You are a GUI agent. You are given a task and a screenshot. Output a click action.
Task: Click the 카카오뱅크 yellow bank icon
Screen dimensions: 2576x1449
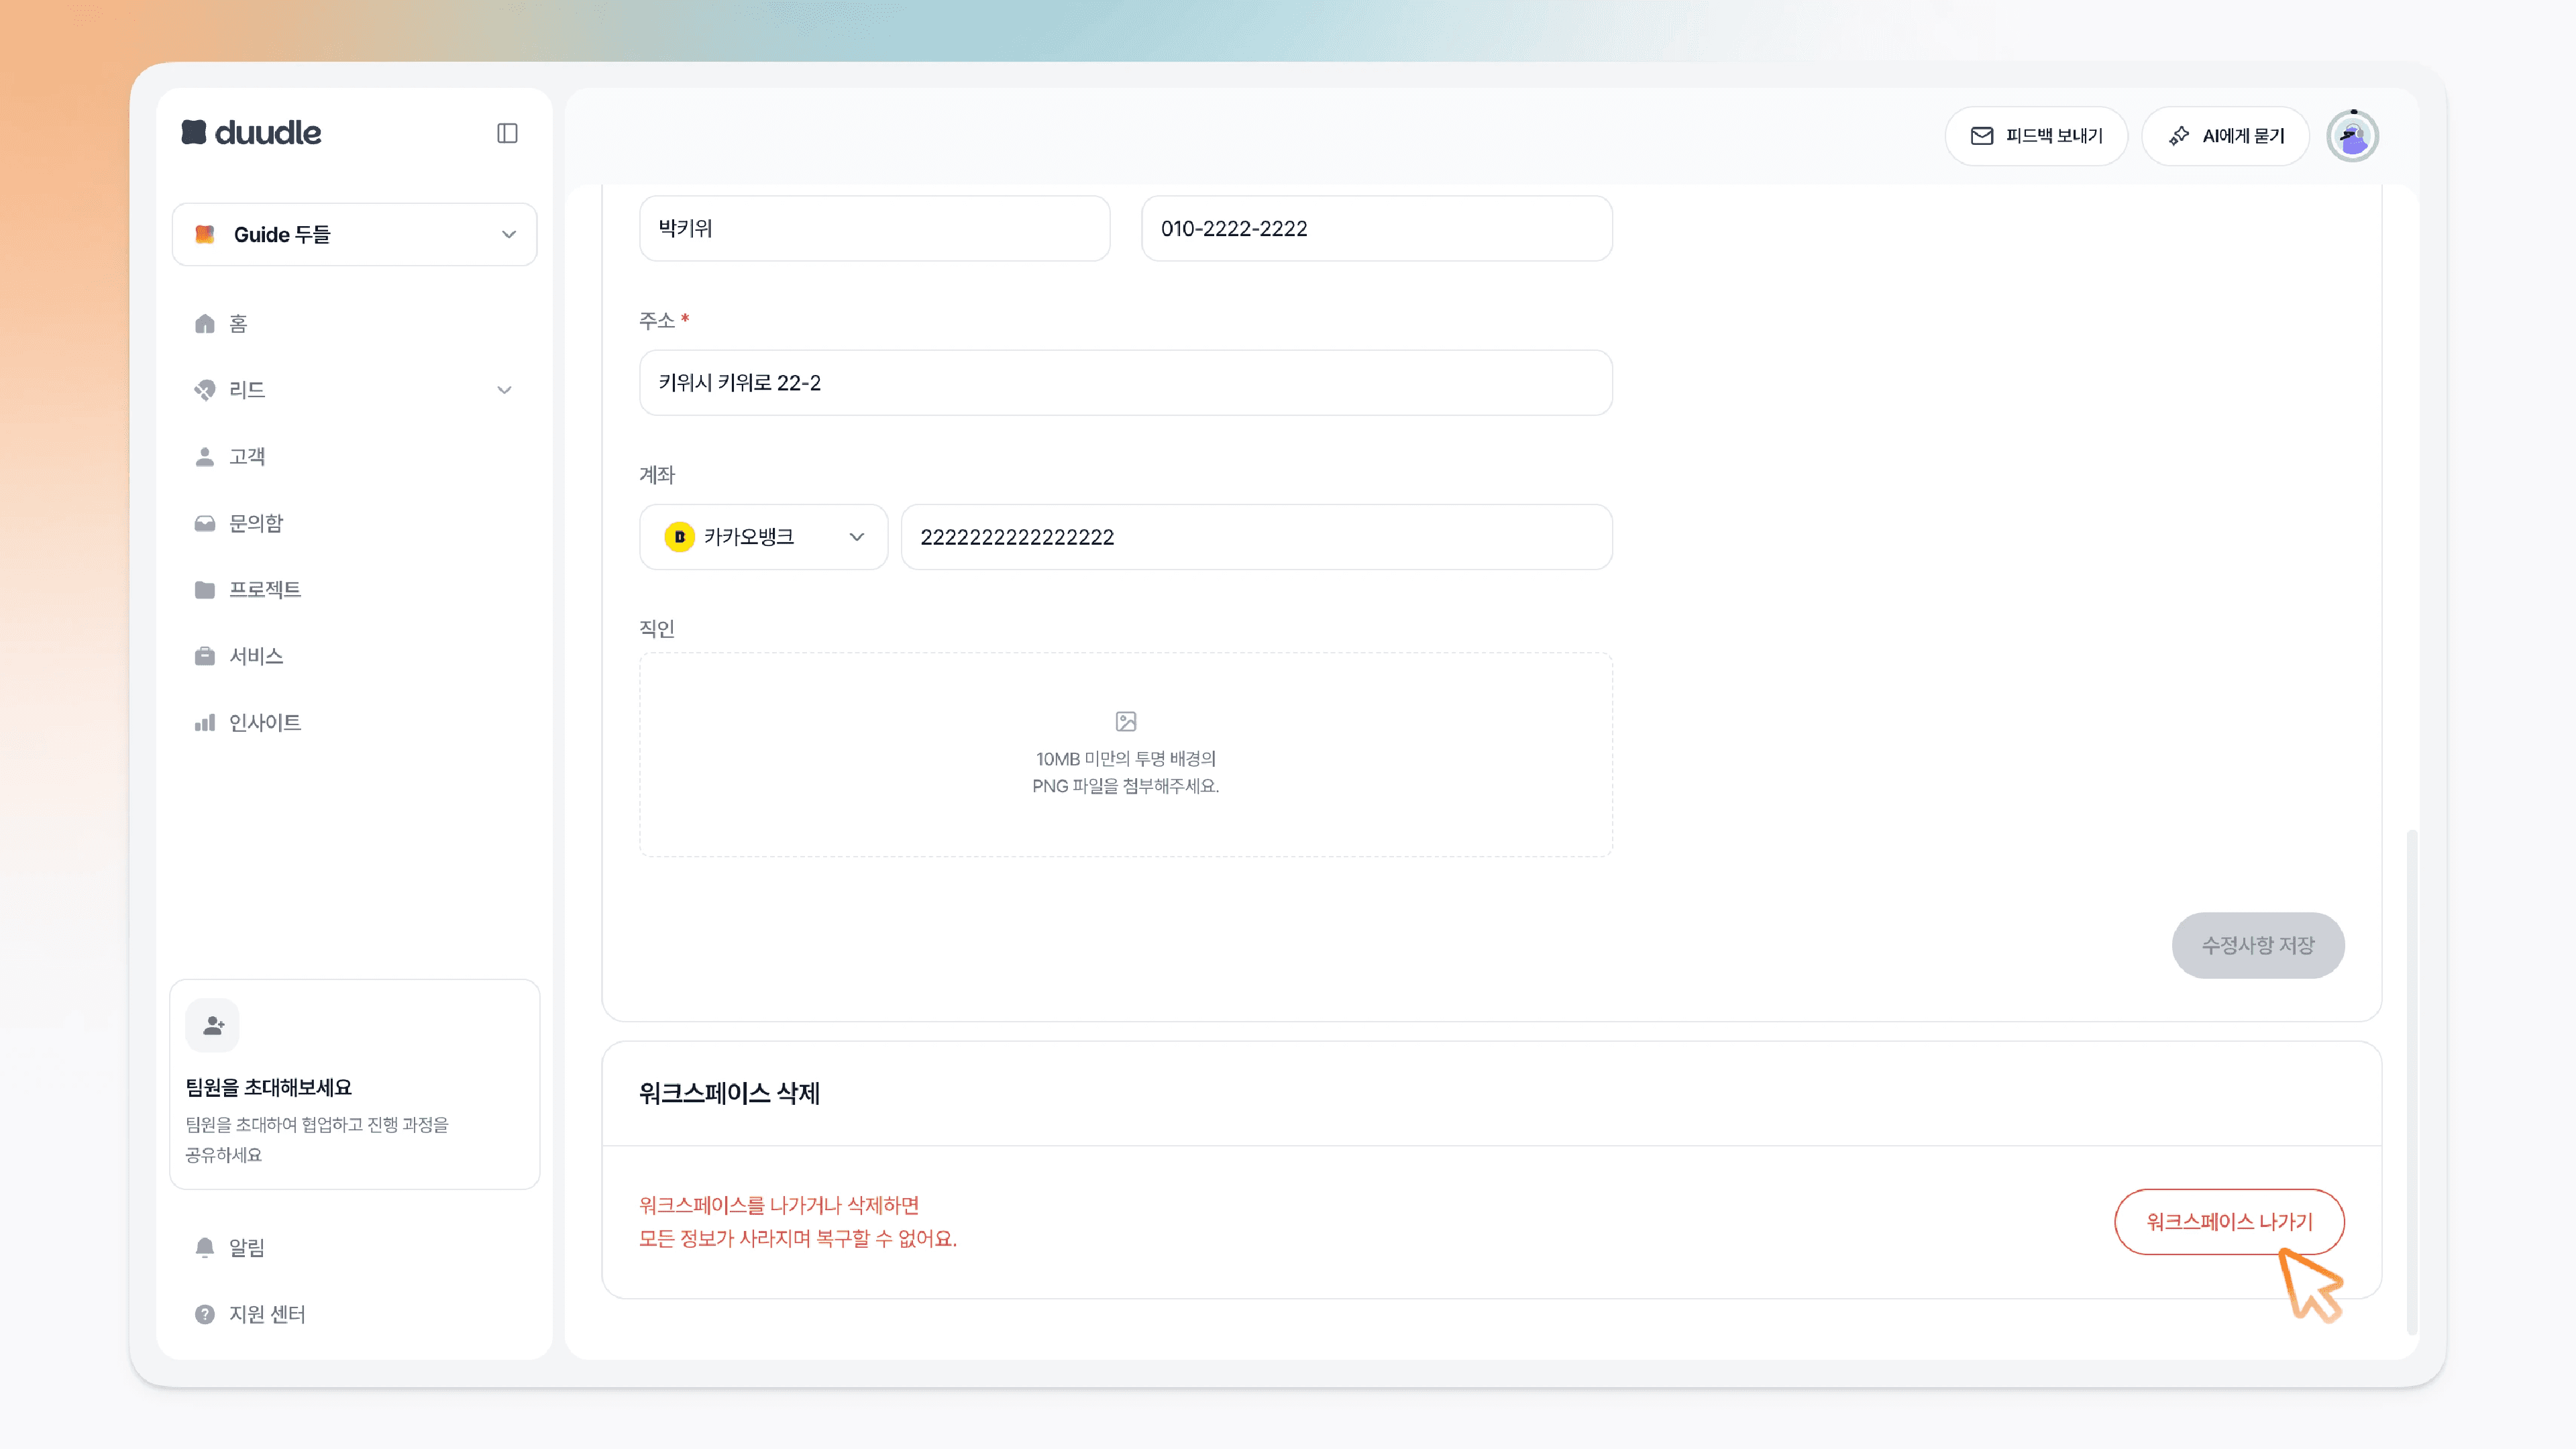(x=679, y=537)
